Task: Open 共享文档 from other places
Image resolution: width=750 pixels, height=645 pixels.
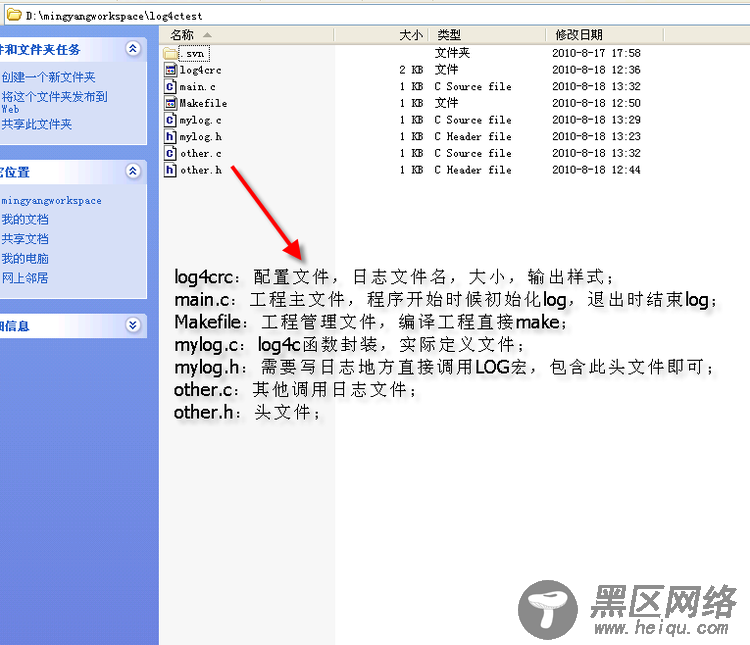Action: pos(25,239)
